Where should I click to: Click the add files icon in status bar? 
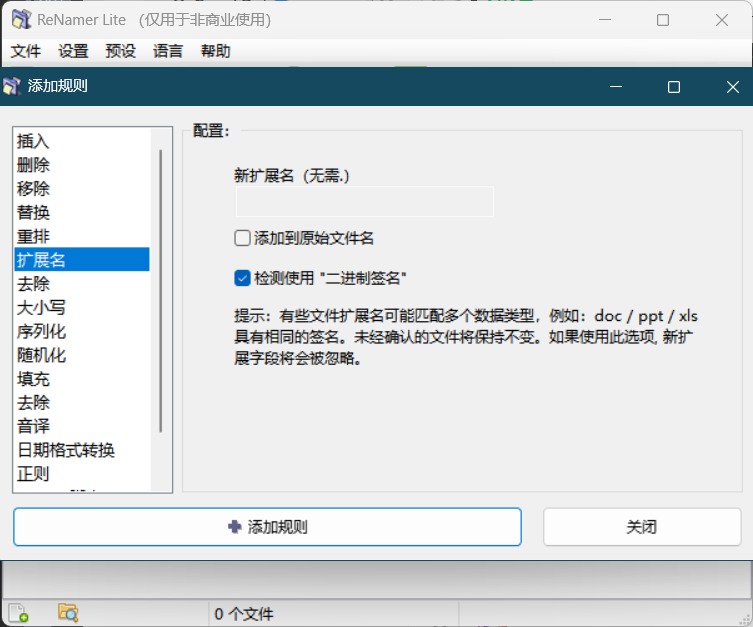(19, 613)
